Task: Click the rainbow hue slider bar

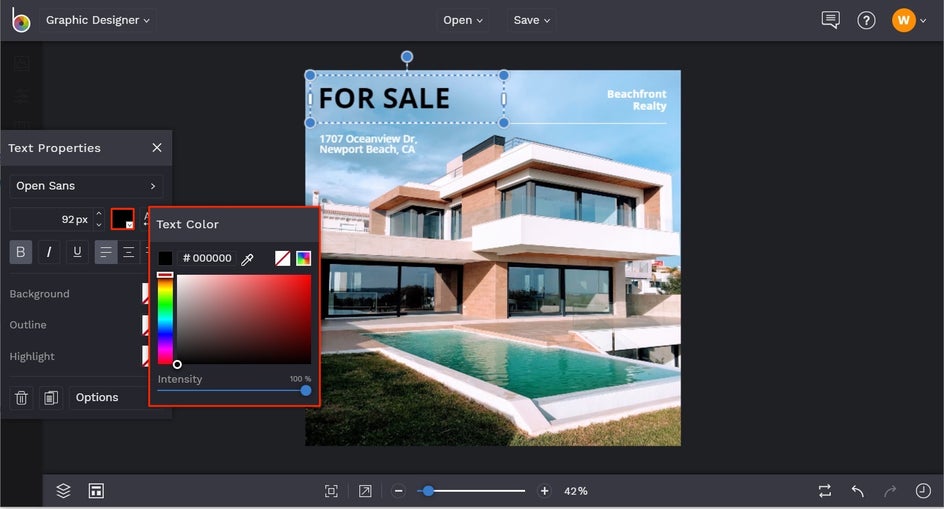Action: pyautogui.click(x=166, y=319)
